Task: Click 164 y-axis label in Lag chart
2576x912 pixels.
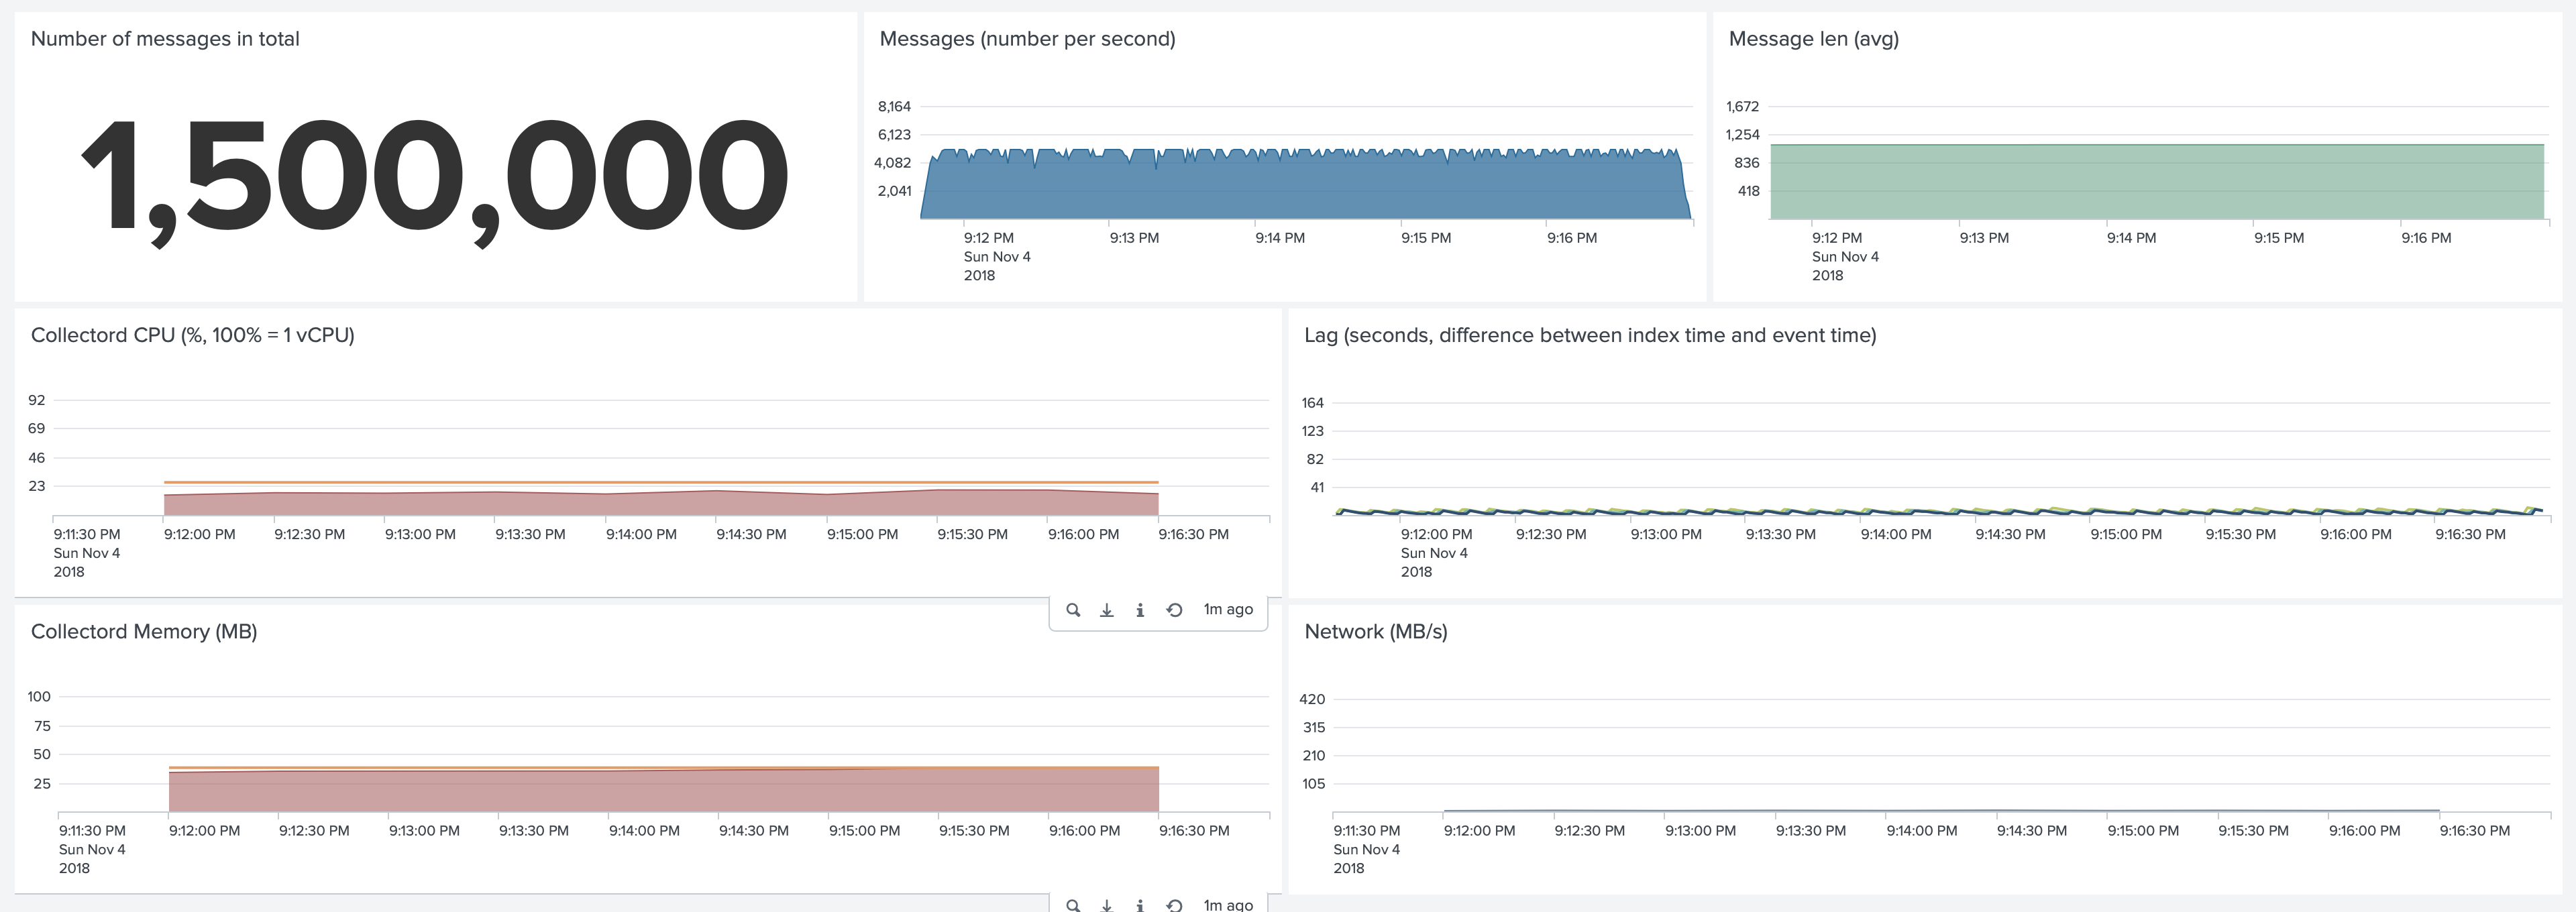Action: tap(1312, 403)
